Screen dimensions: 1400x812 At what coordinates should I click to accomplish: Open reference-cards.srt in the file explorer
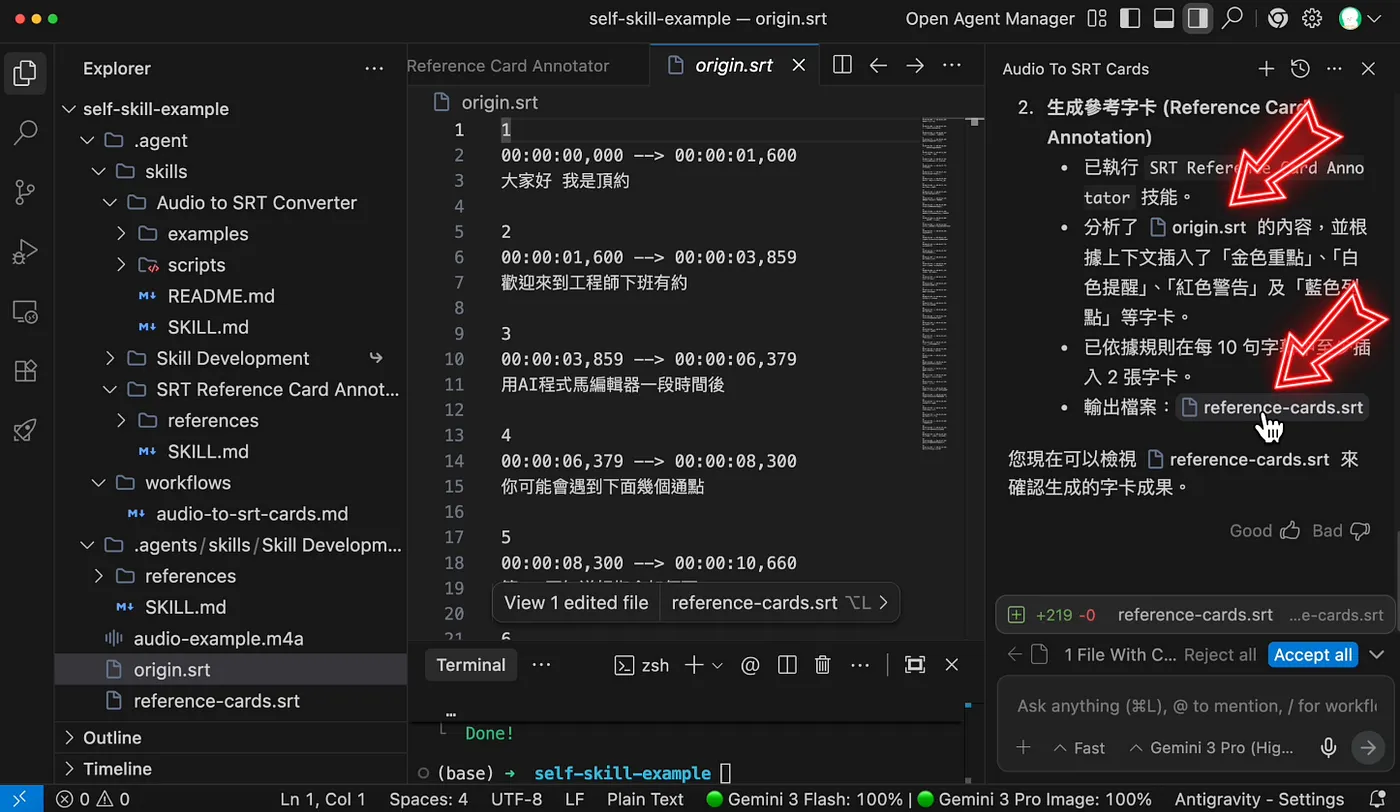pyautogui.click(x=216, y=701)
